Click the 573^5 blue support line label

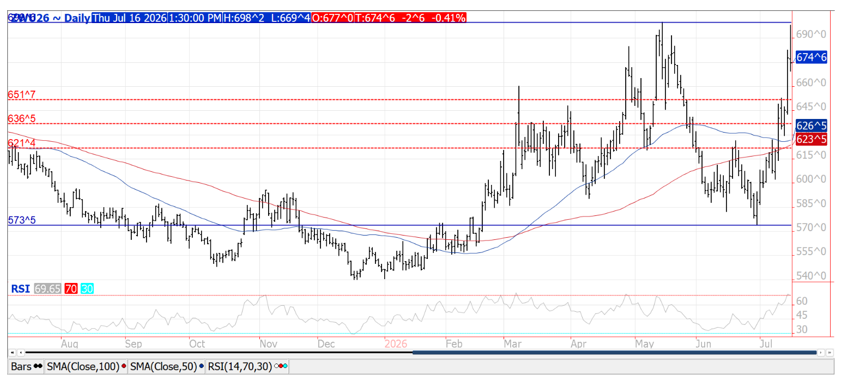click(x=22, y=220)
